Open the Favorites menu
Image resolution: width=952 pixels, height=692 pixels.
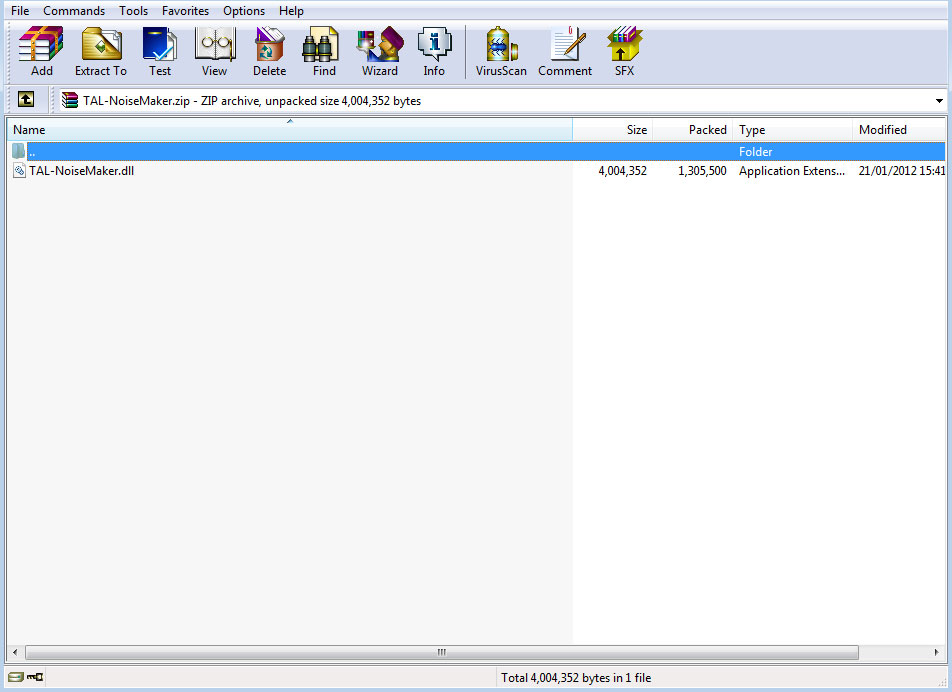click(x=185, y=11)
